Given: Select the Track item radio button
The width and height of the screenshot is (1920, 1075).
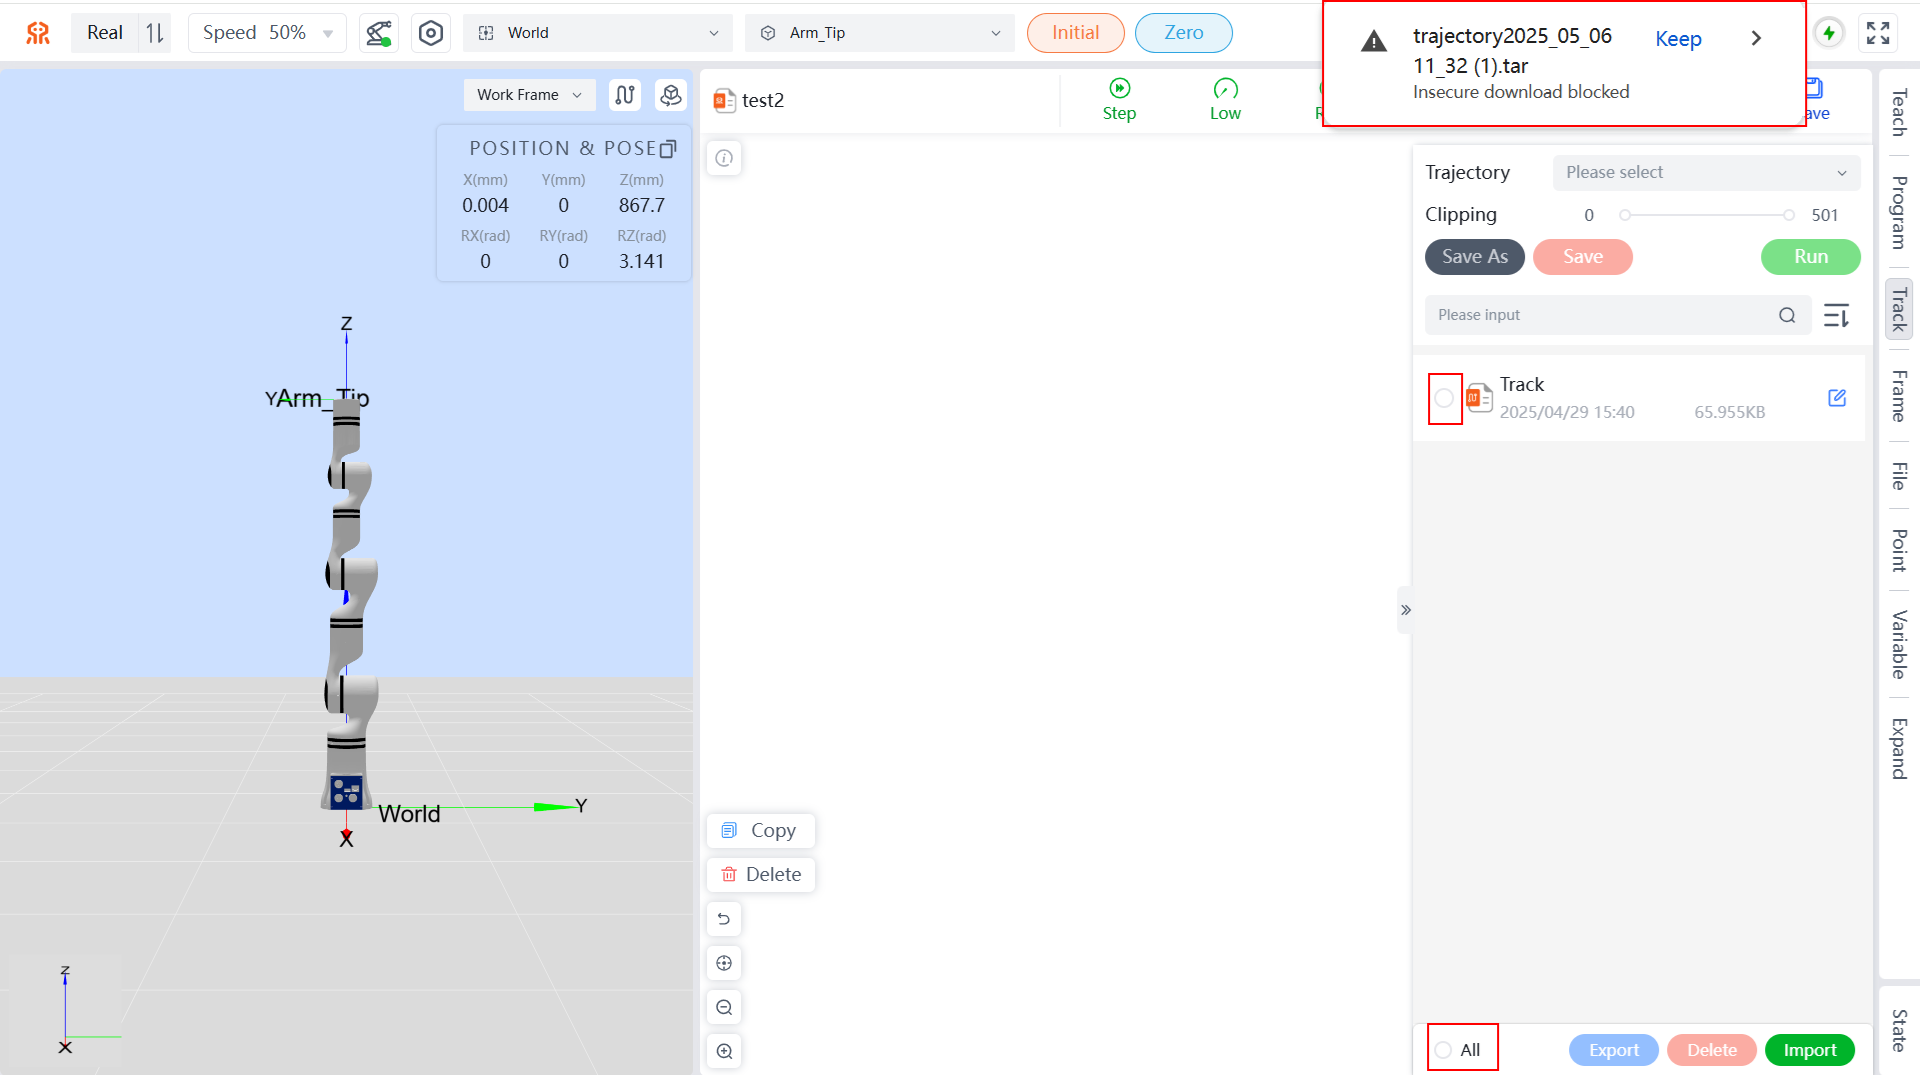Looking at the screenshot, I should tap(1444, 399).
